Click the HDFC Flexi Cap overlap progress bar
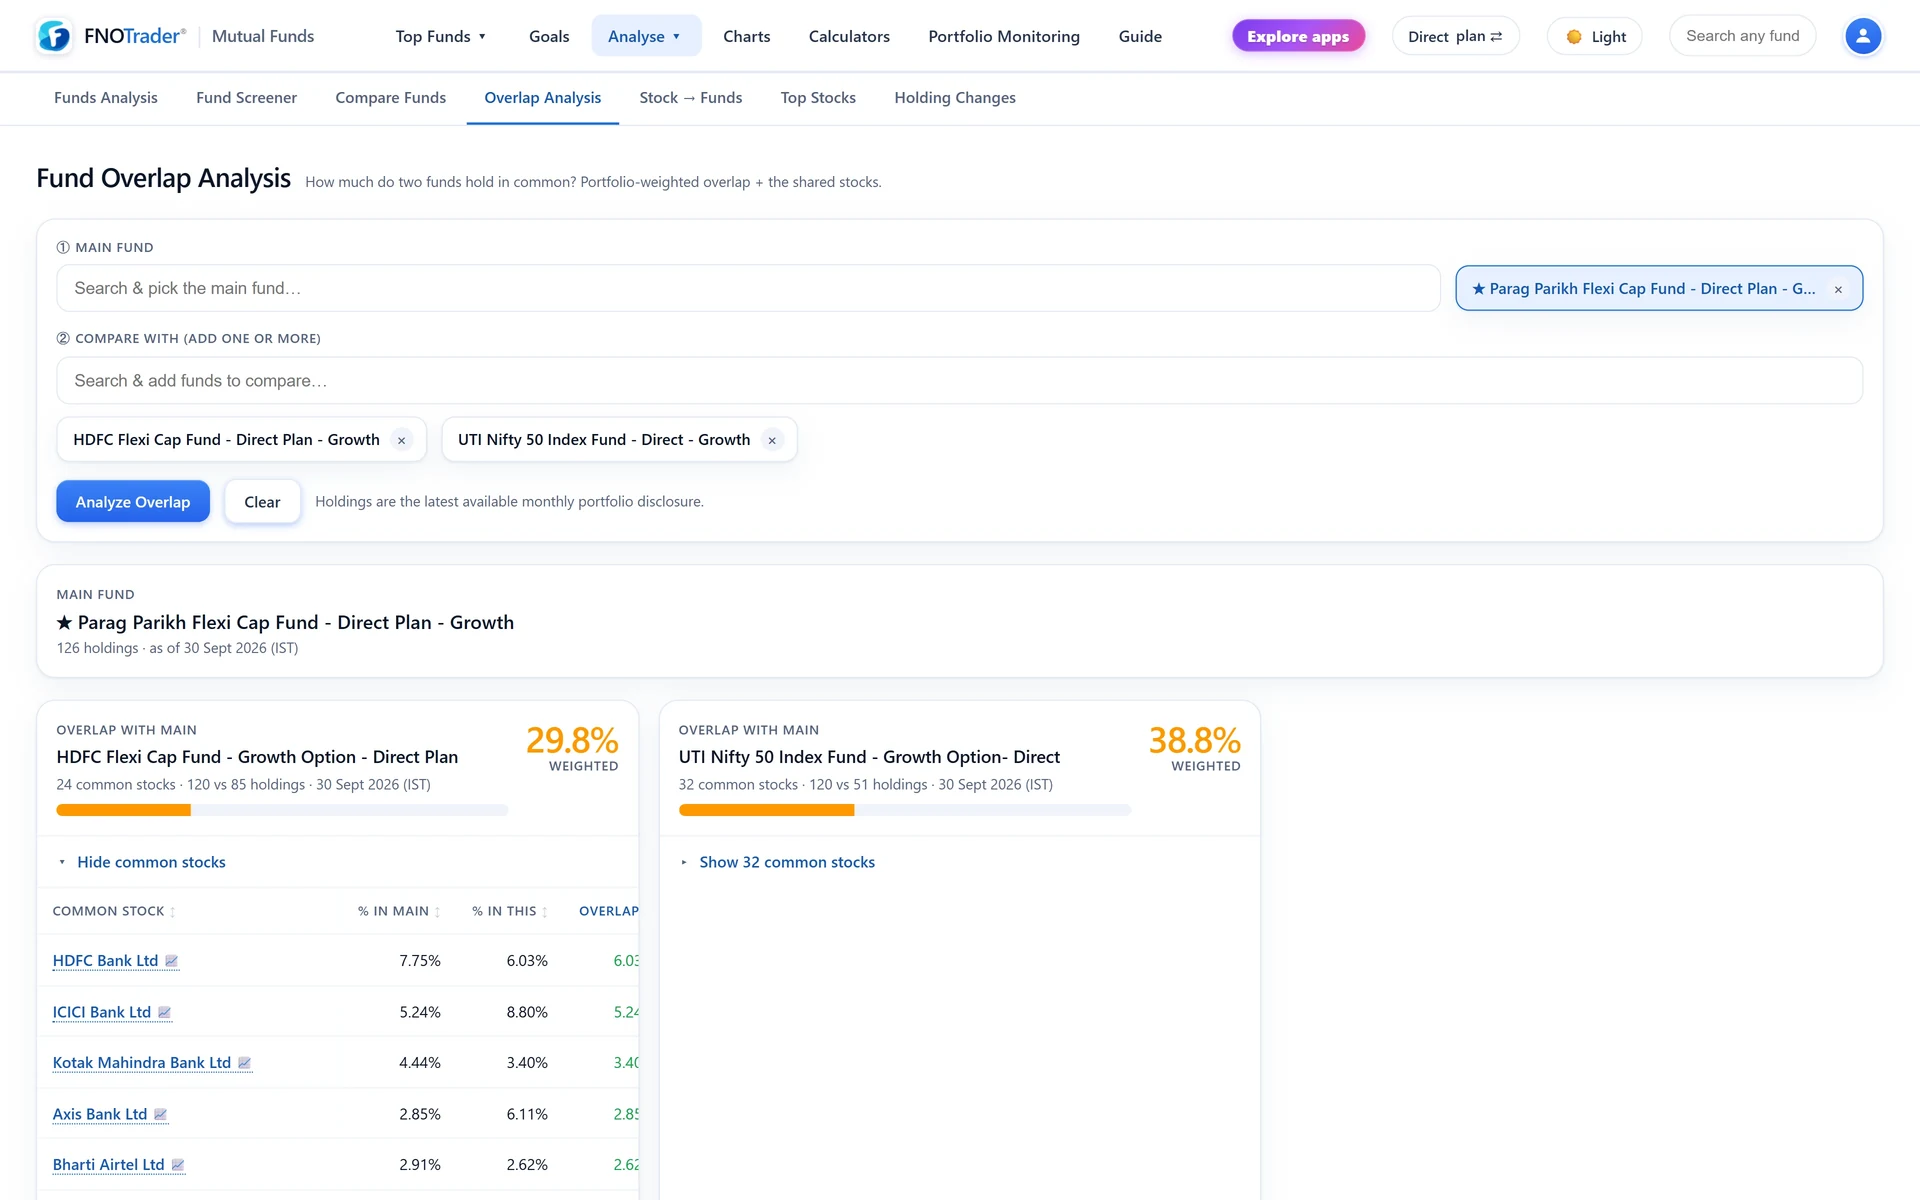The height and width of the screenshot is (1200, 1920). (282, 810)
